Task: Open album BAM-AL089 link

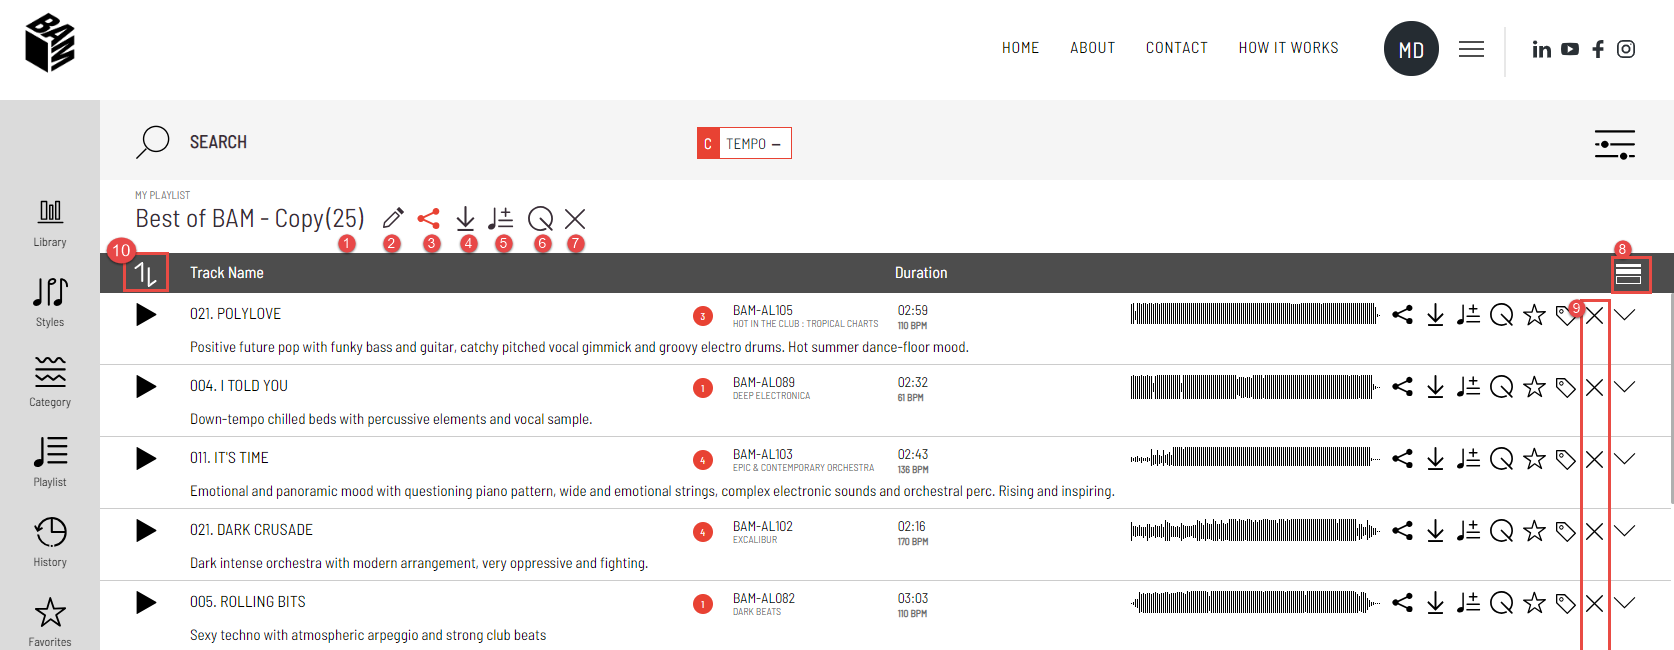Action: 764,382
